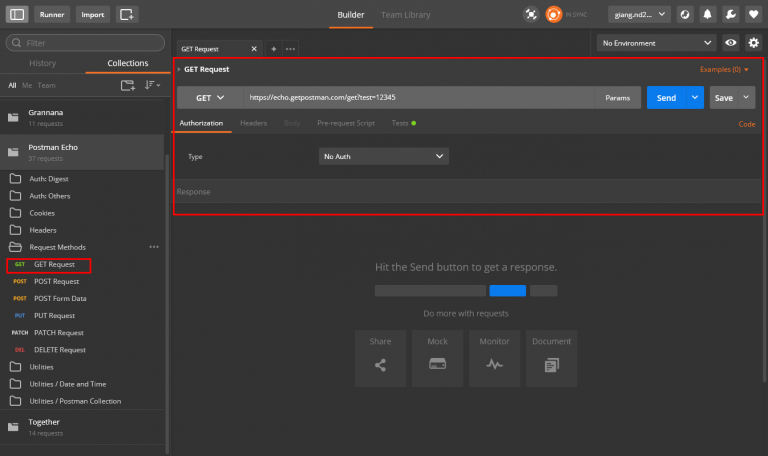Switch to the Headers tab

coord(253,123)
